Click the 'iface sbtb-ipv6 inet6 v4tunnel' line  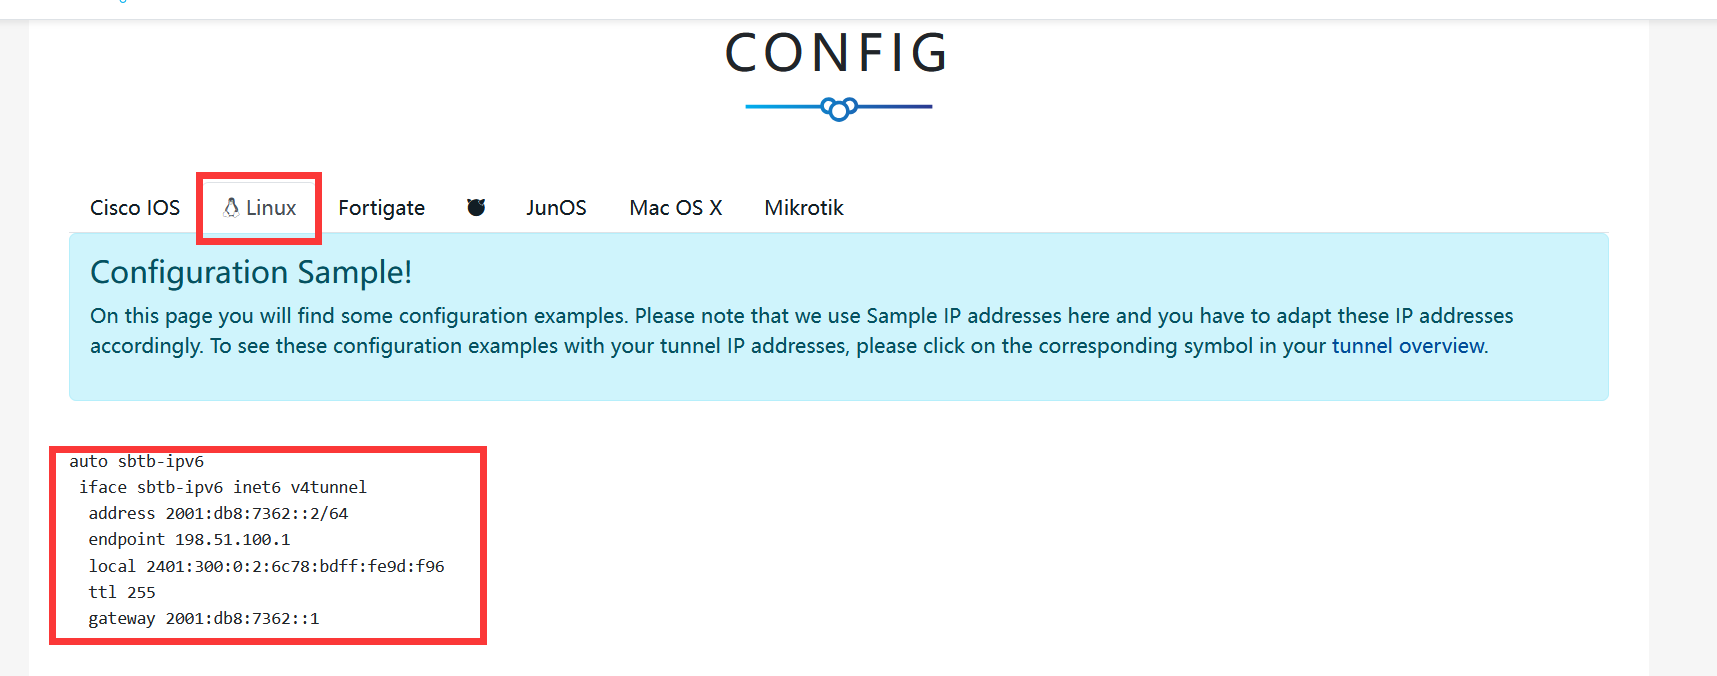pyautogui.click(x=223, y=487)
